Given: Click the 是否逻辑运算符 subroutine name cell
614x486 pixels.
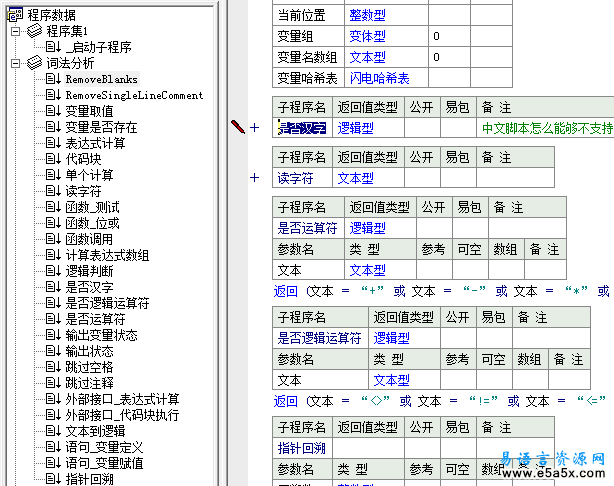Looking at the screenshot, I should [x=320, y=338].
